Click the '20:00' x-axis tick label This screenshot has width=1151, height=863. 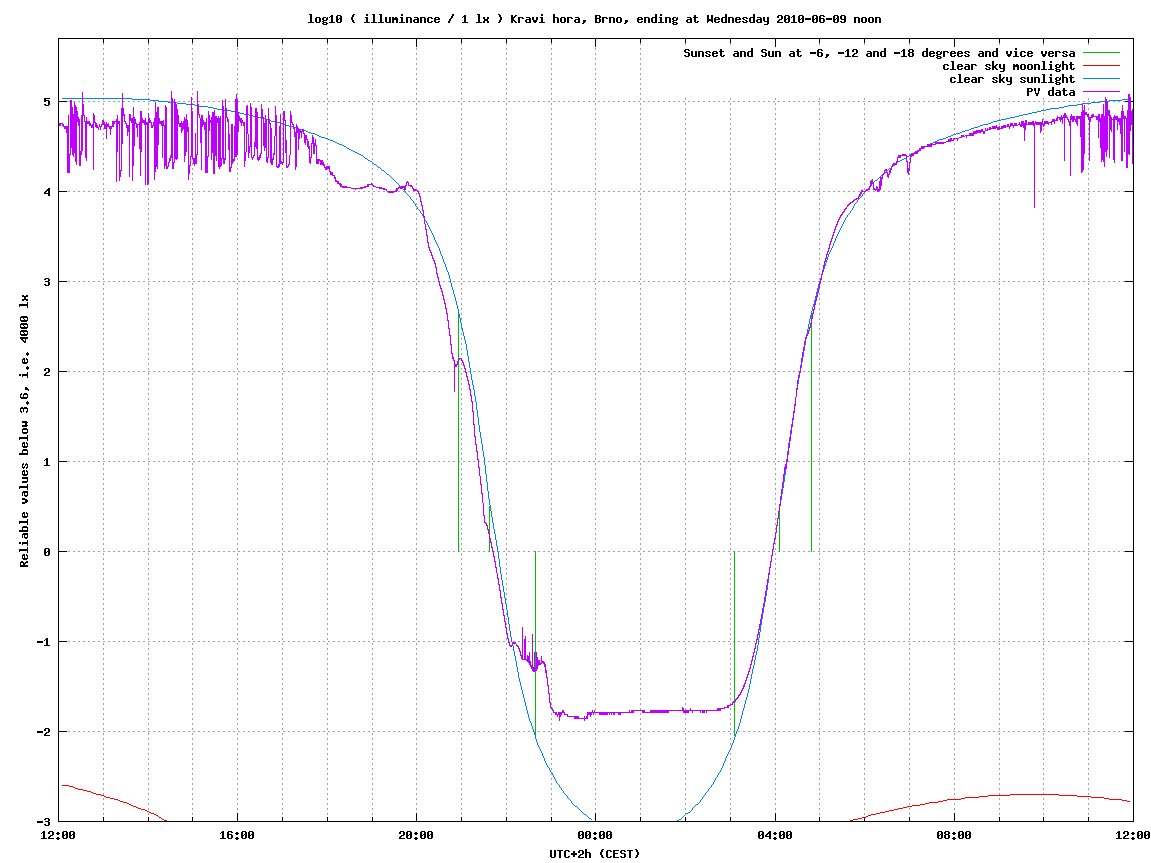pyautogui.click(x=416, y=835)
